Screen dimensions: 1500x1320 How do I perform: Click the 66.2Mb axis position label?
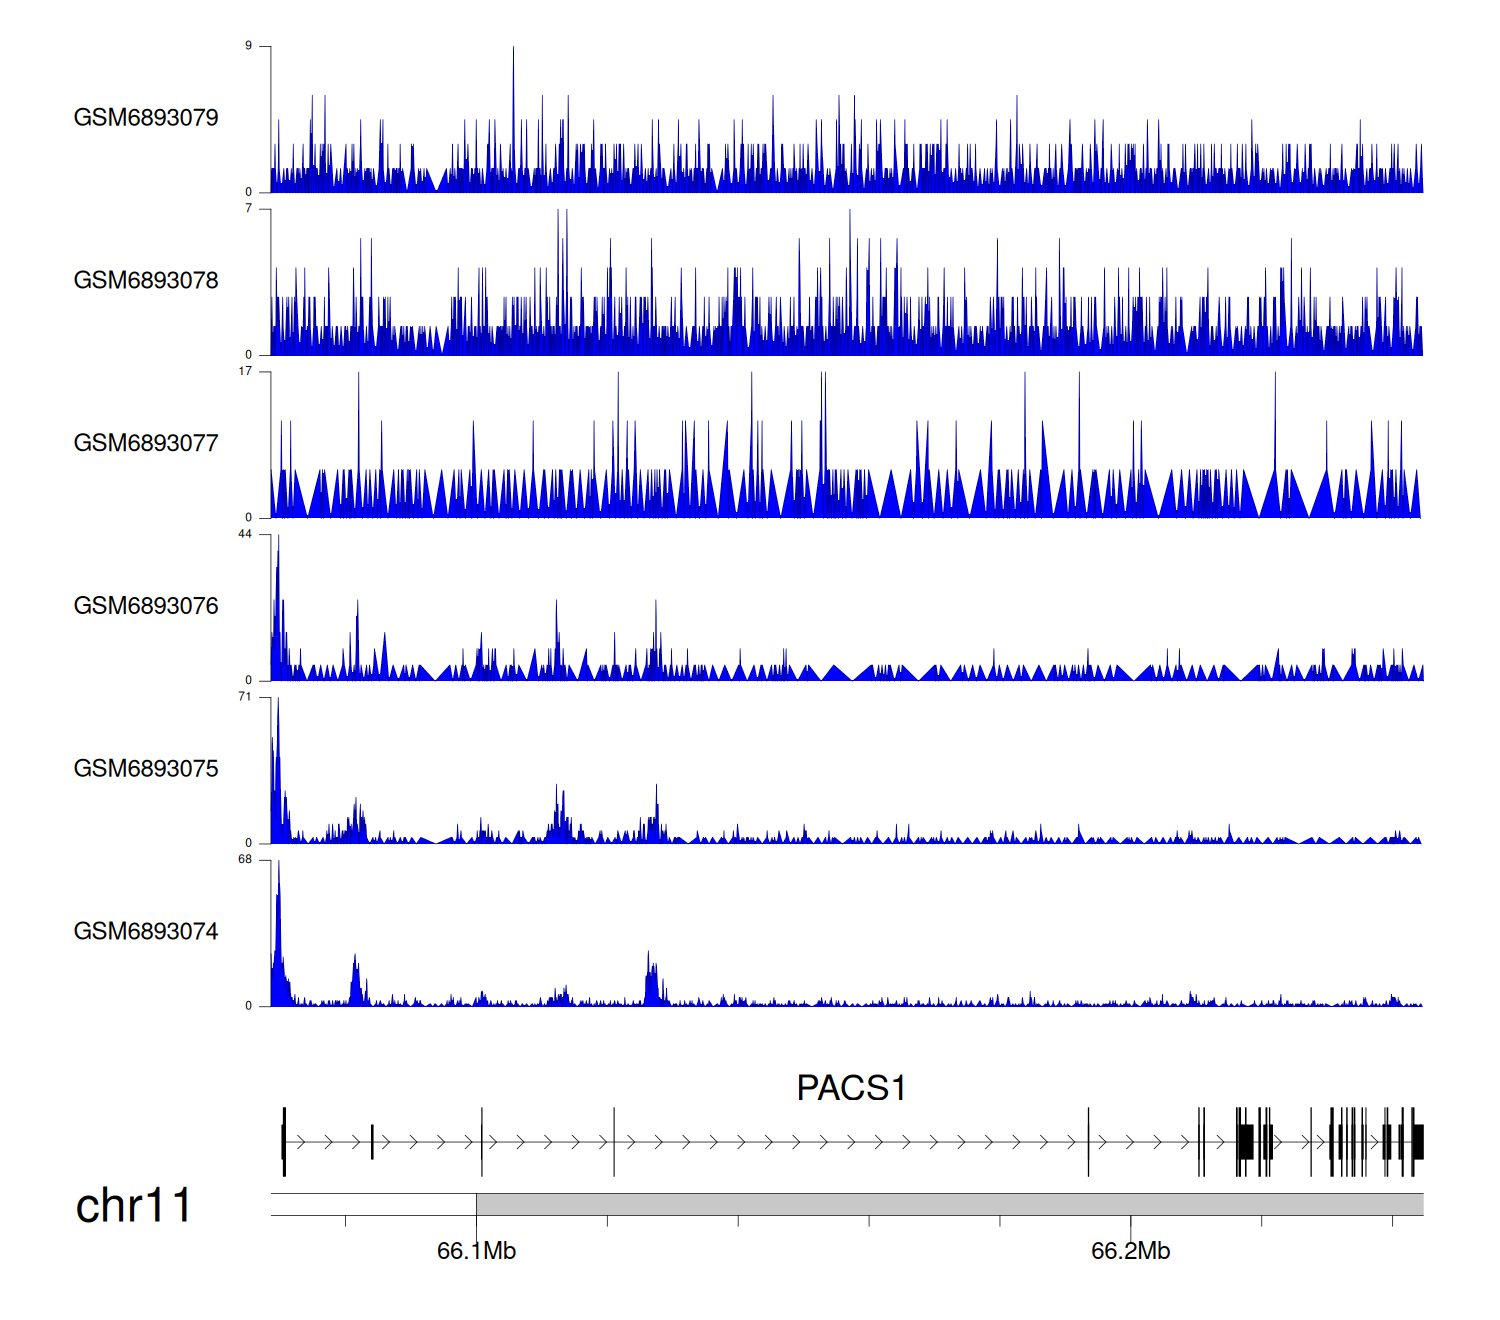coord(1130,1251)
